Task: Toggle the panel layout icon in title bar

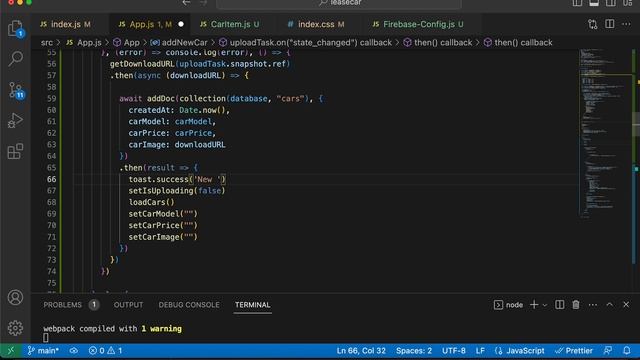Action: coord(594,3)
